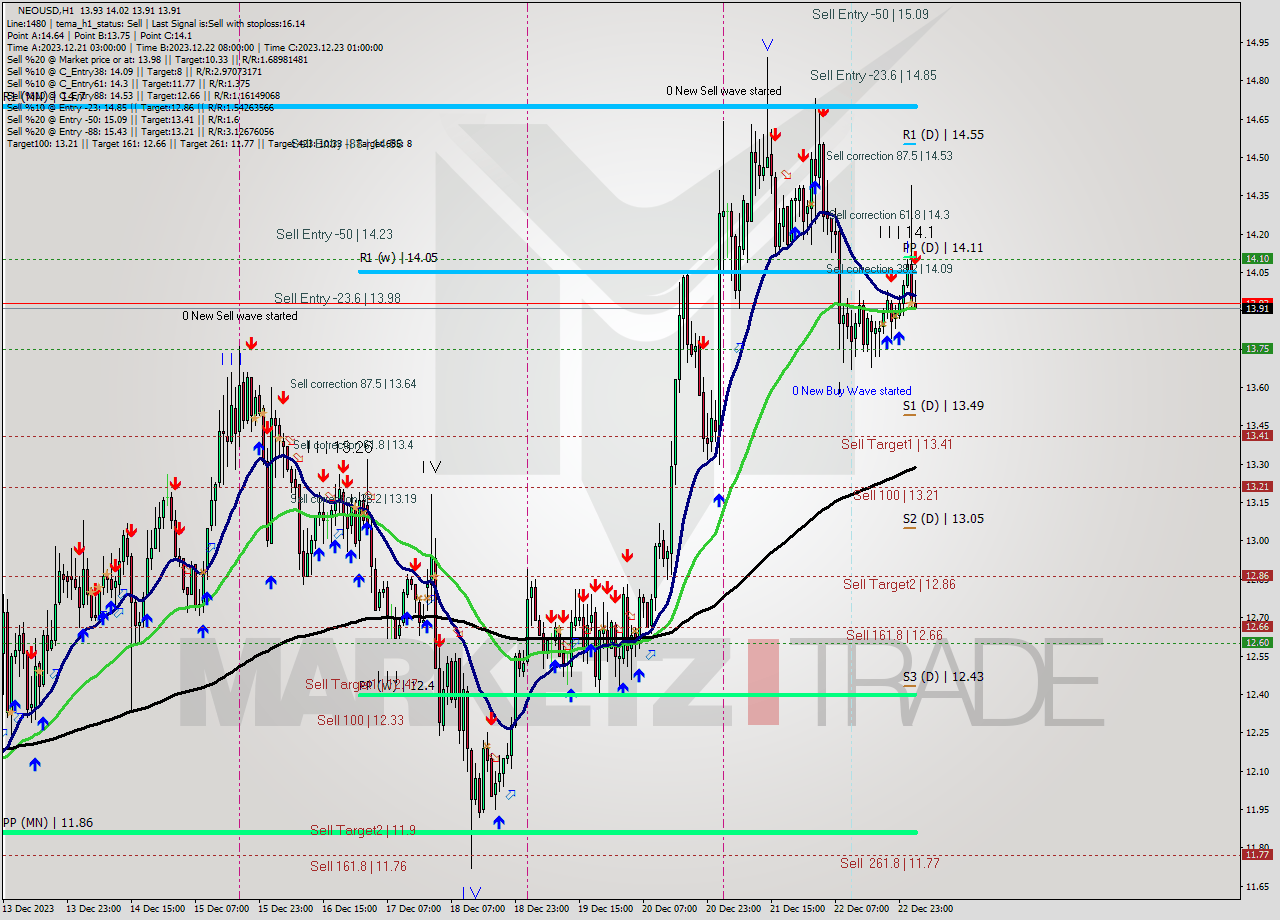Click the 'Sell 161.8 | 12.66' label
The height and width of the screenshot is (920, 1280).
point(894,635)
